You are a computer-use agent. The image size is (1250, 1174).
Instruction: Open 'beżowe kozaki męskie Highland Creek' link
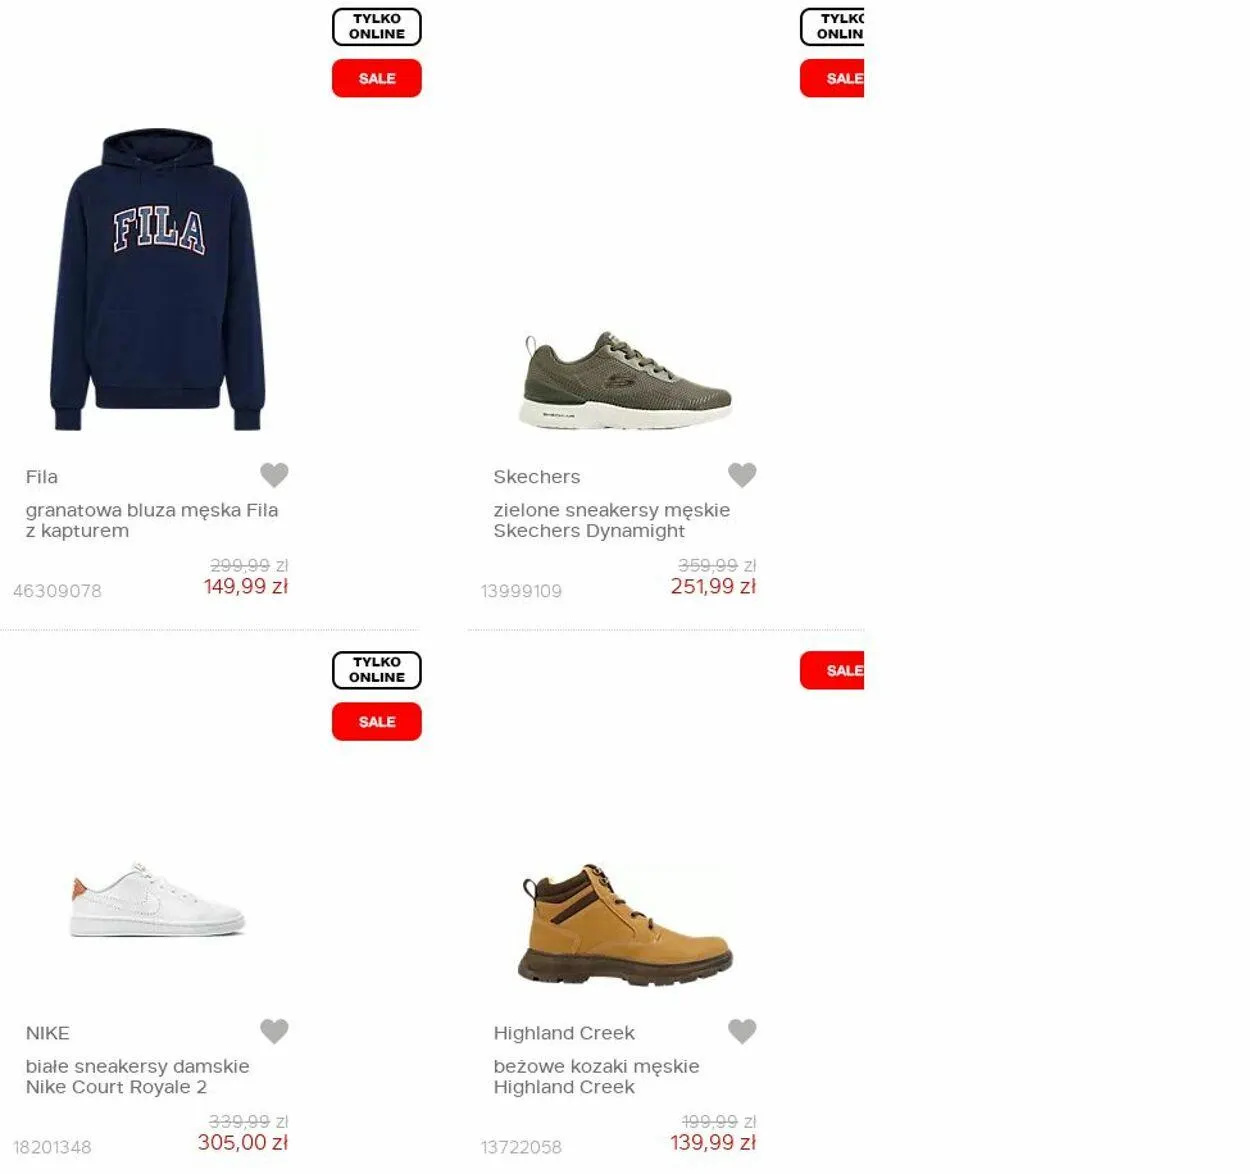point(597,1076)
